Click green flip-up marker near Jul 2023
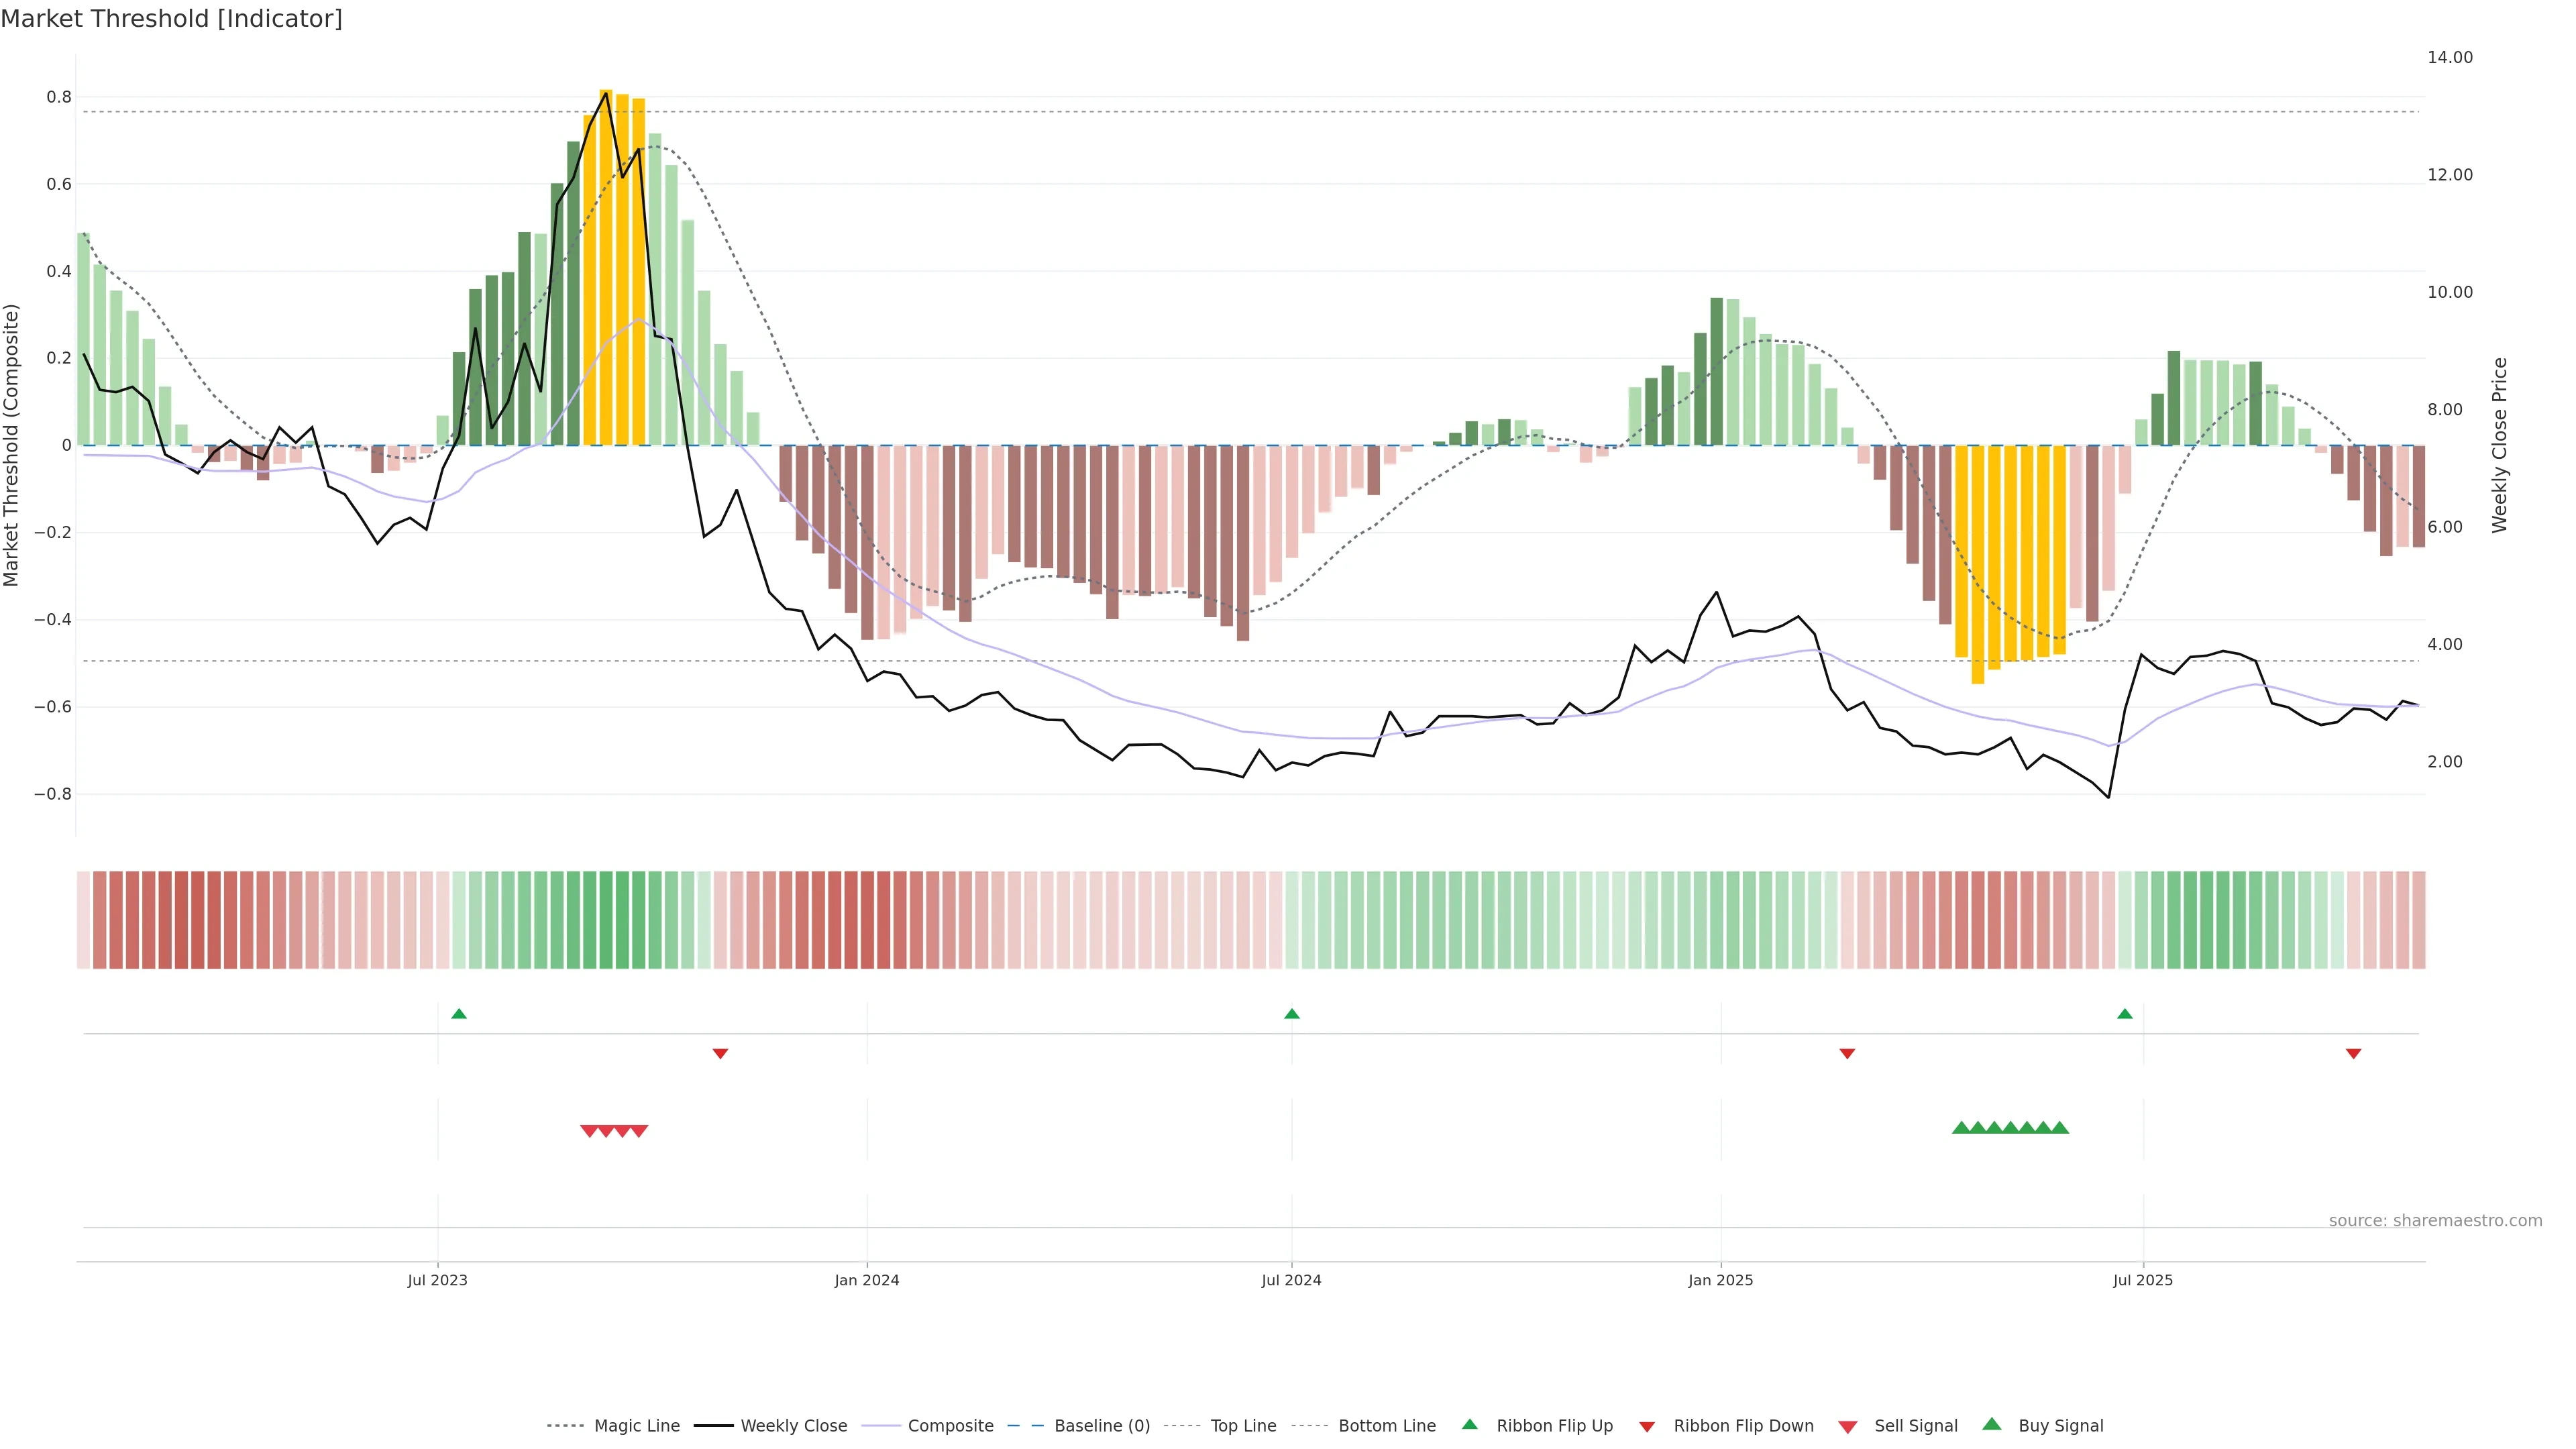Image resolution: width=2576 pixels, height=1449 pixels. (459, 1014)
